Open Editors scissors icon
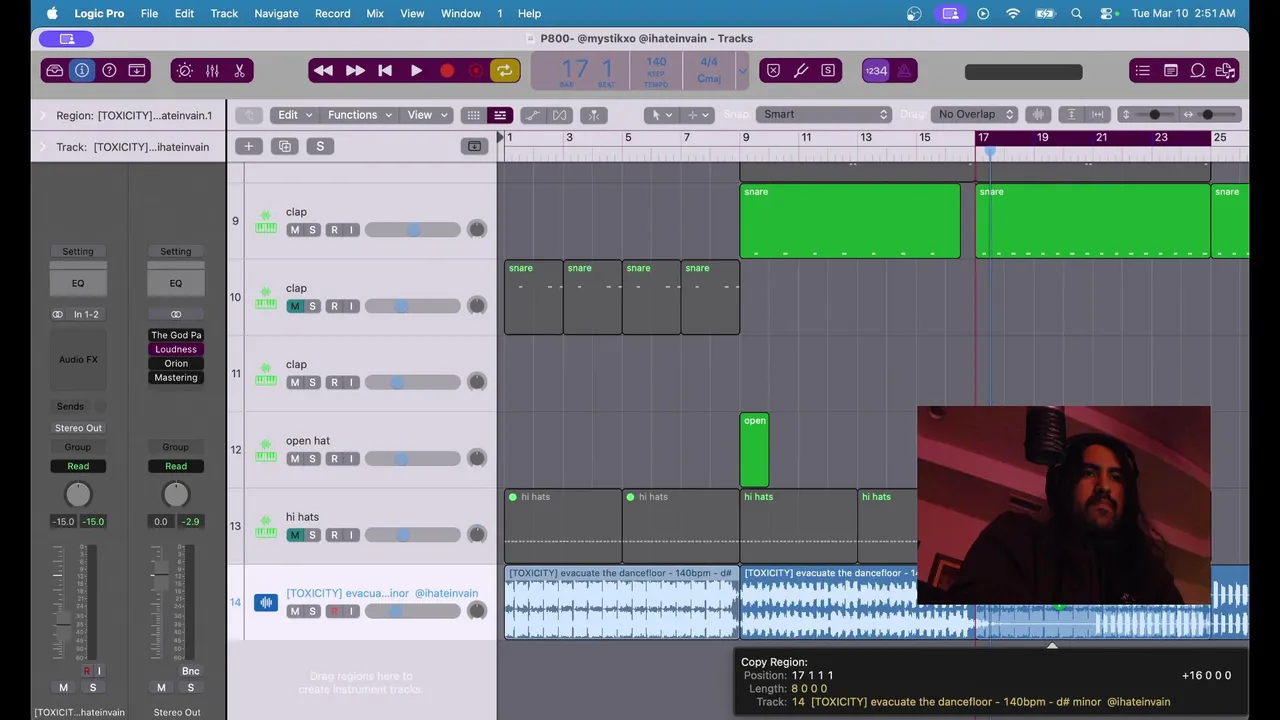Image resolution: width=1280 pixels, height=720 pixels. 239,71
